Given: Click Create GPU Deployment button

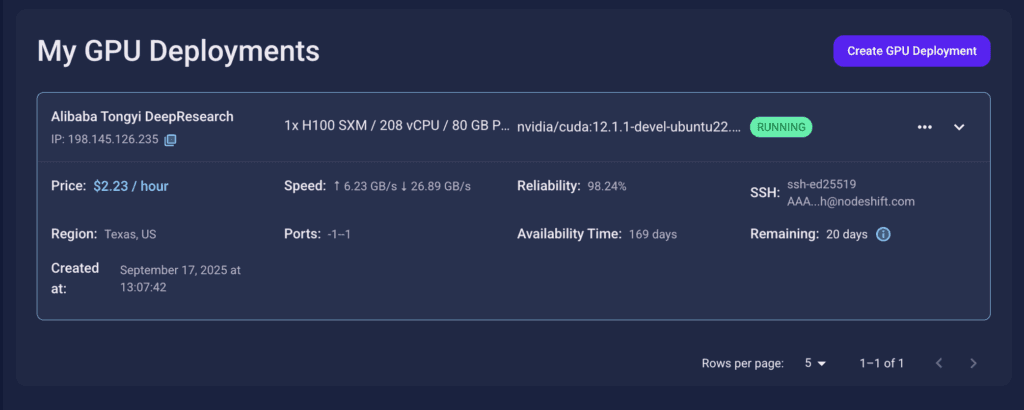Looking at the screenshot, I should (912, 51).
